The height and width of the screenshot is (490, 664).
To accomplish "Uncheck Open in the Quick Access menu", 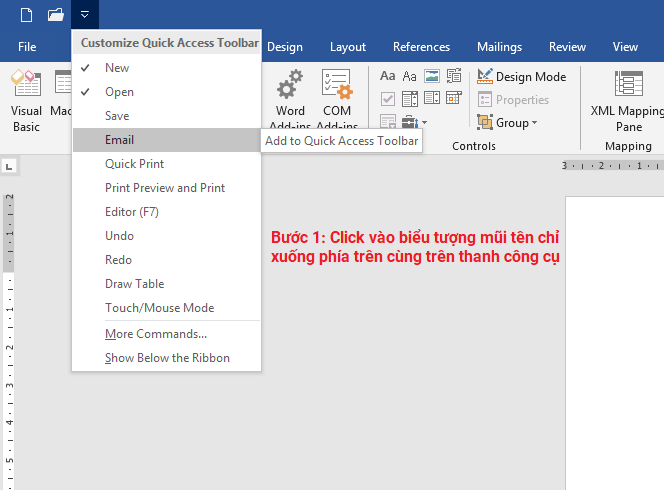I will [166, 92].
